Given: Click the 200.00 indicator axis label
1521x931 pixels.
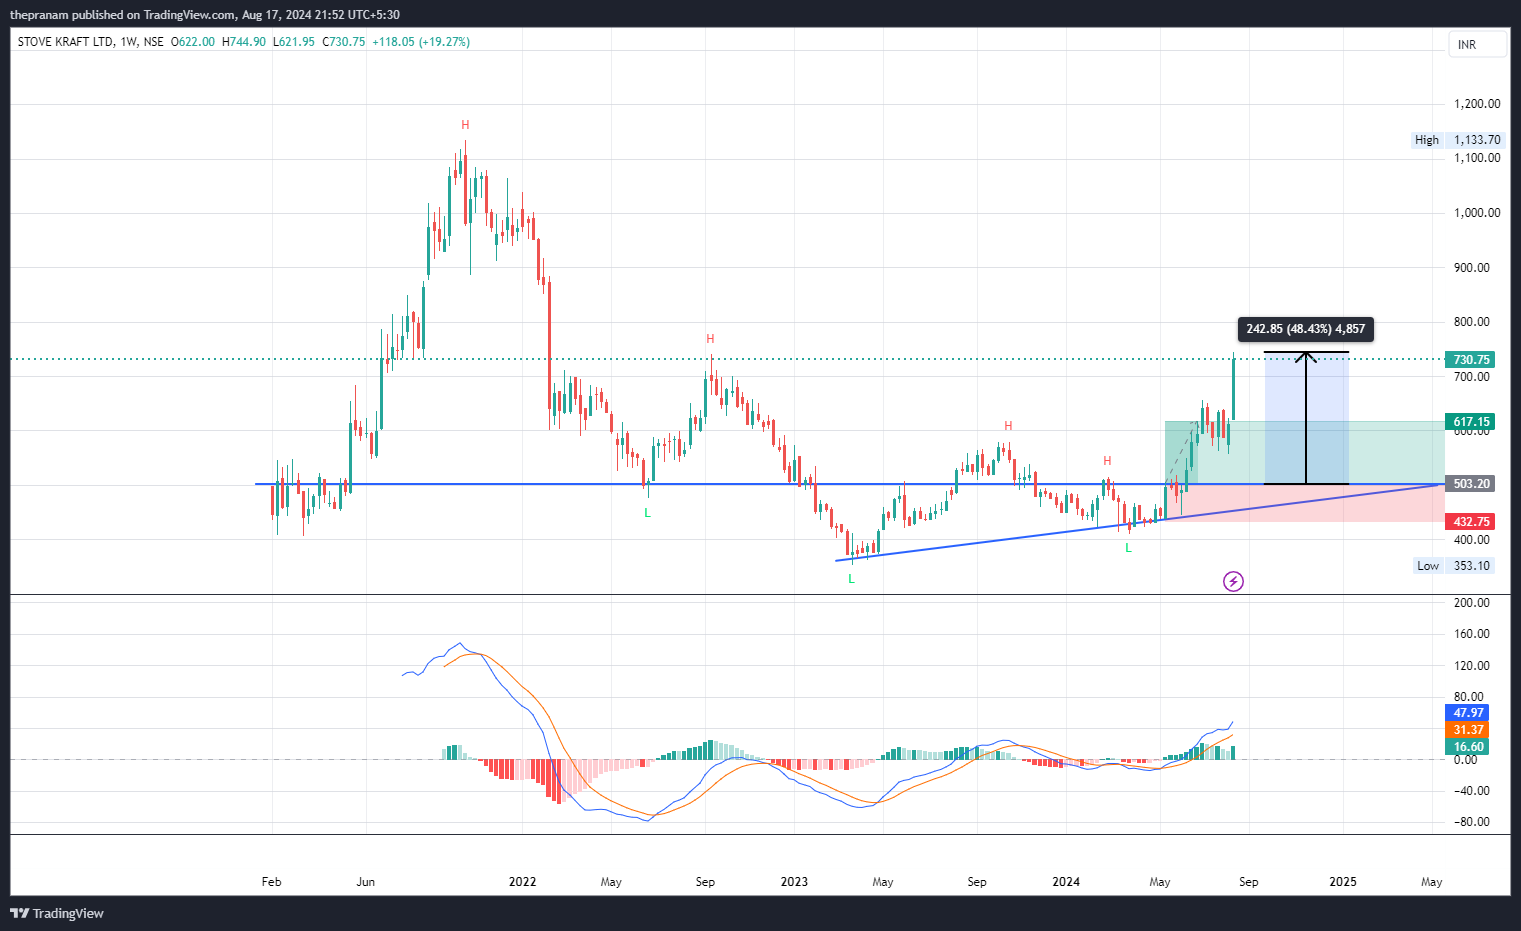Looking at the screenshot, I should 1472,603.
